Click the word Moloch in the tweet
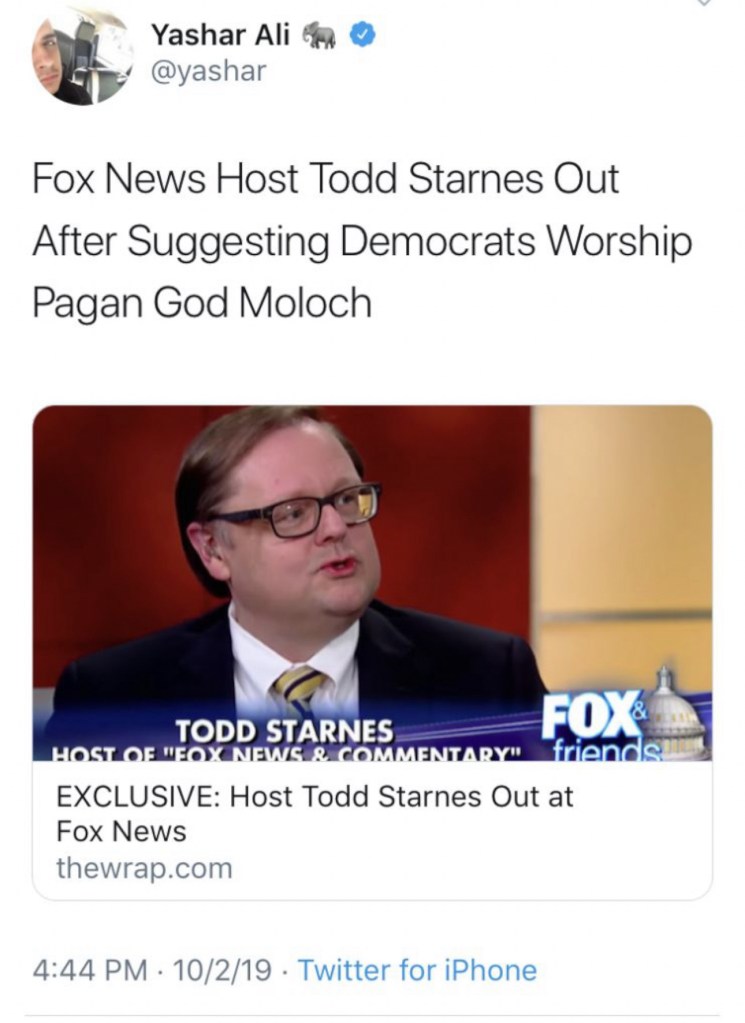This screenshot has width=745, height=1023. (305, 303)
